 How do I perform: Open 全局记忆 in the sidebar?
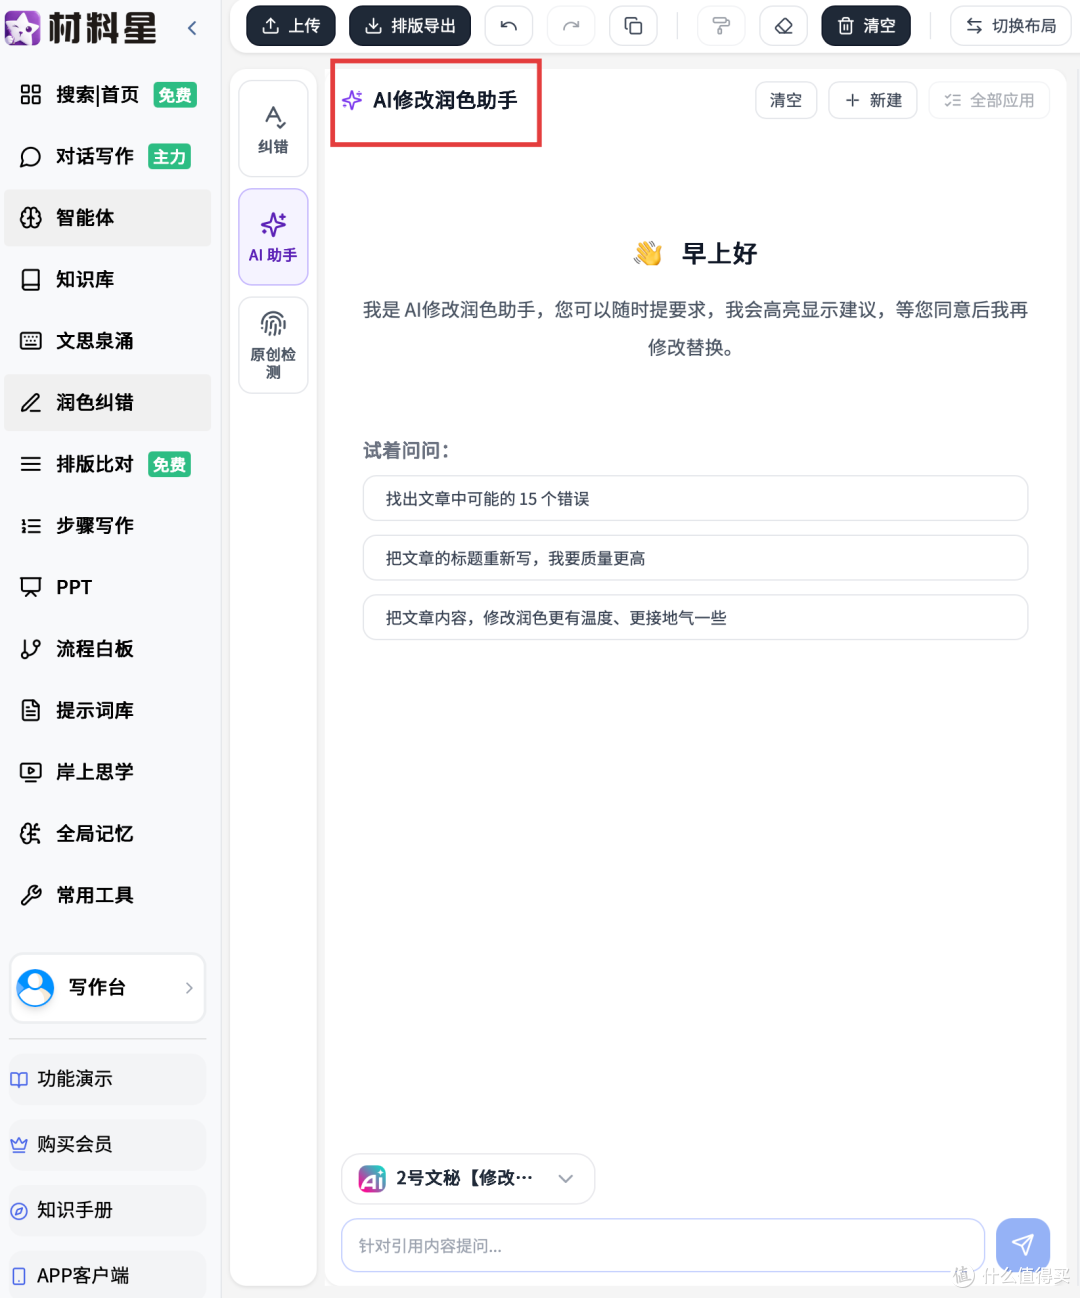pyautogui.click(x=107, y=833)
